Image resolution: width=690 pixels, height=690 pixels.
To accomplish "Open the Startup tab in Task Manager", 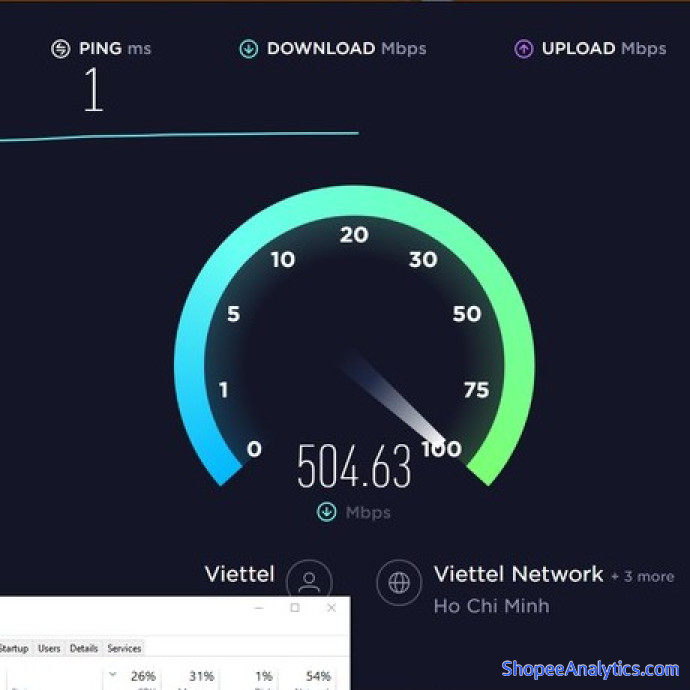I will click(14, 648).
